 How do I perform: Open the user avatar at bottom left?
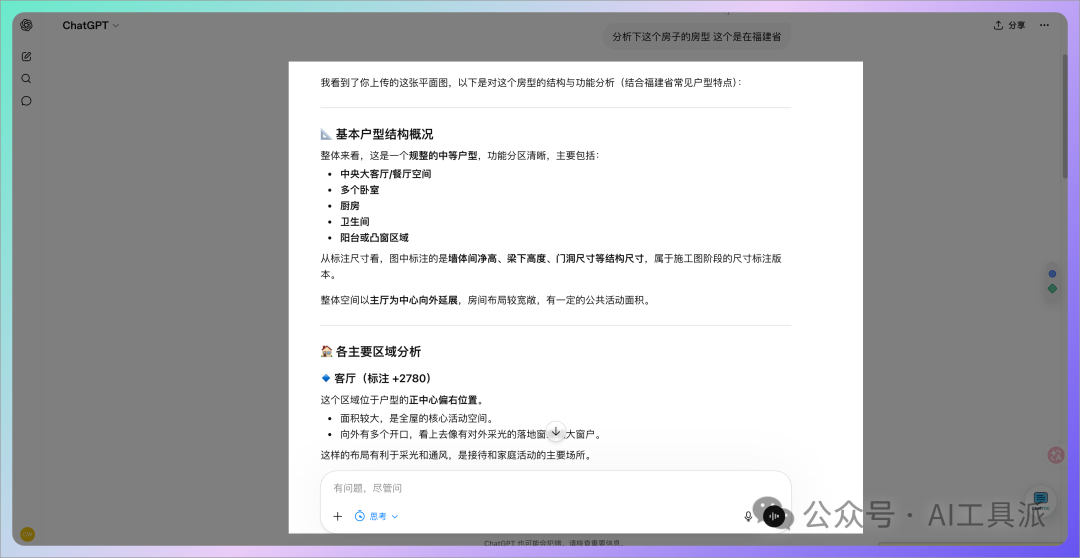click(28, 534)
